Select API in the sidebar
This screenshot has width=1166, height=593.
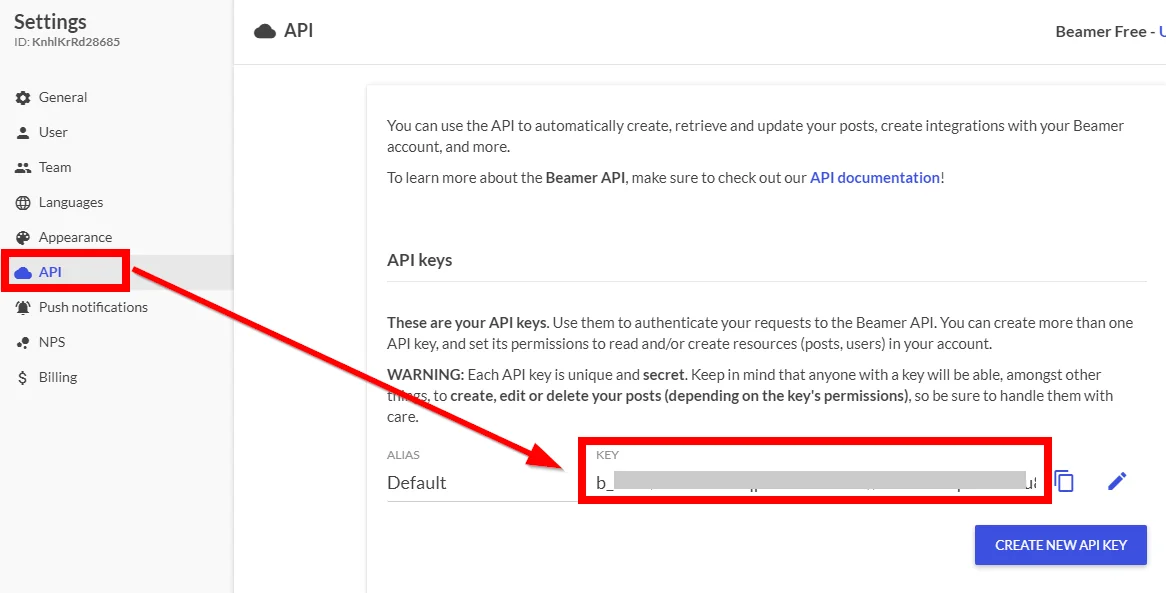(117, 272)
